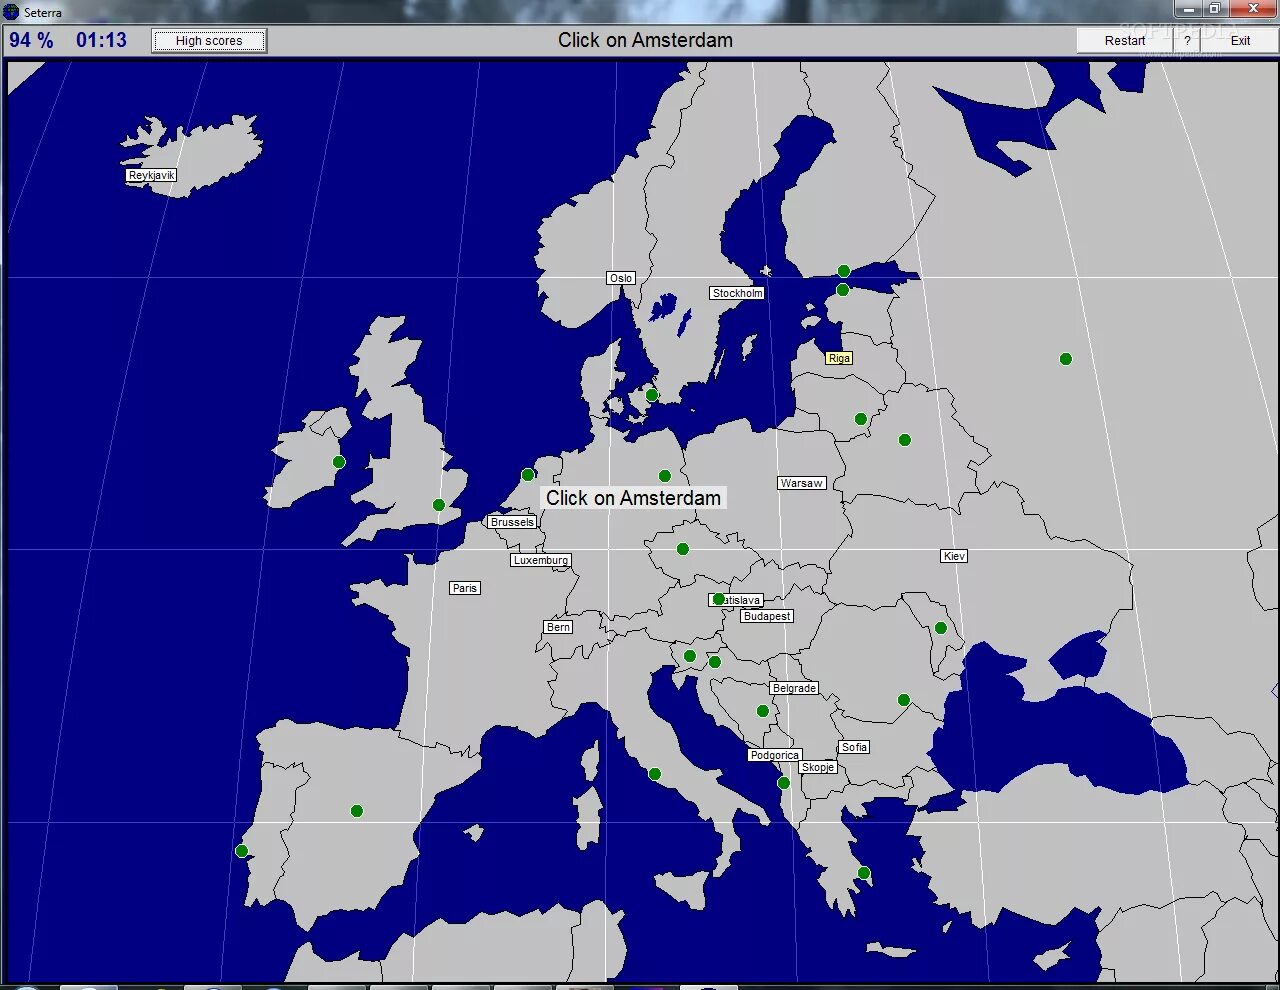This screenshot has width=1280, height=990.
Task: Click the Podgorica city label
Action: coord(775,755)
